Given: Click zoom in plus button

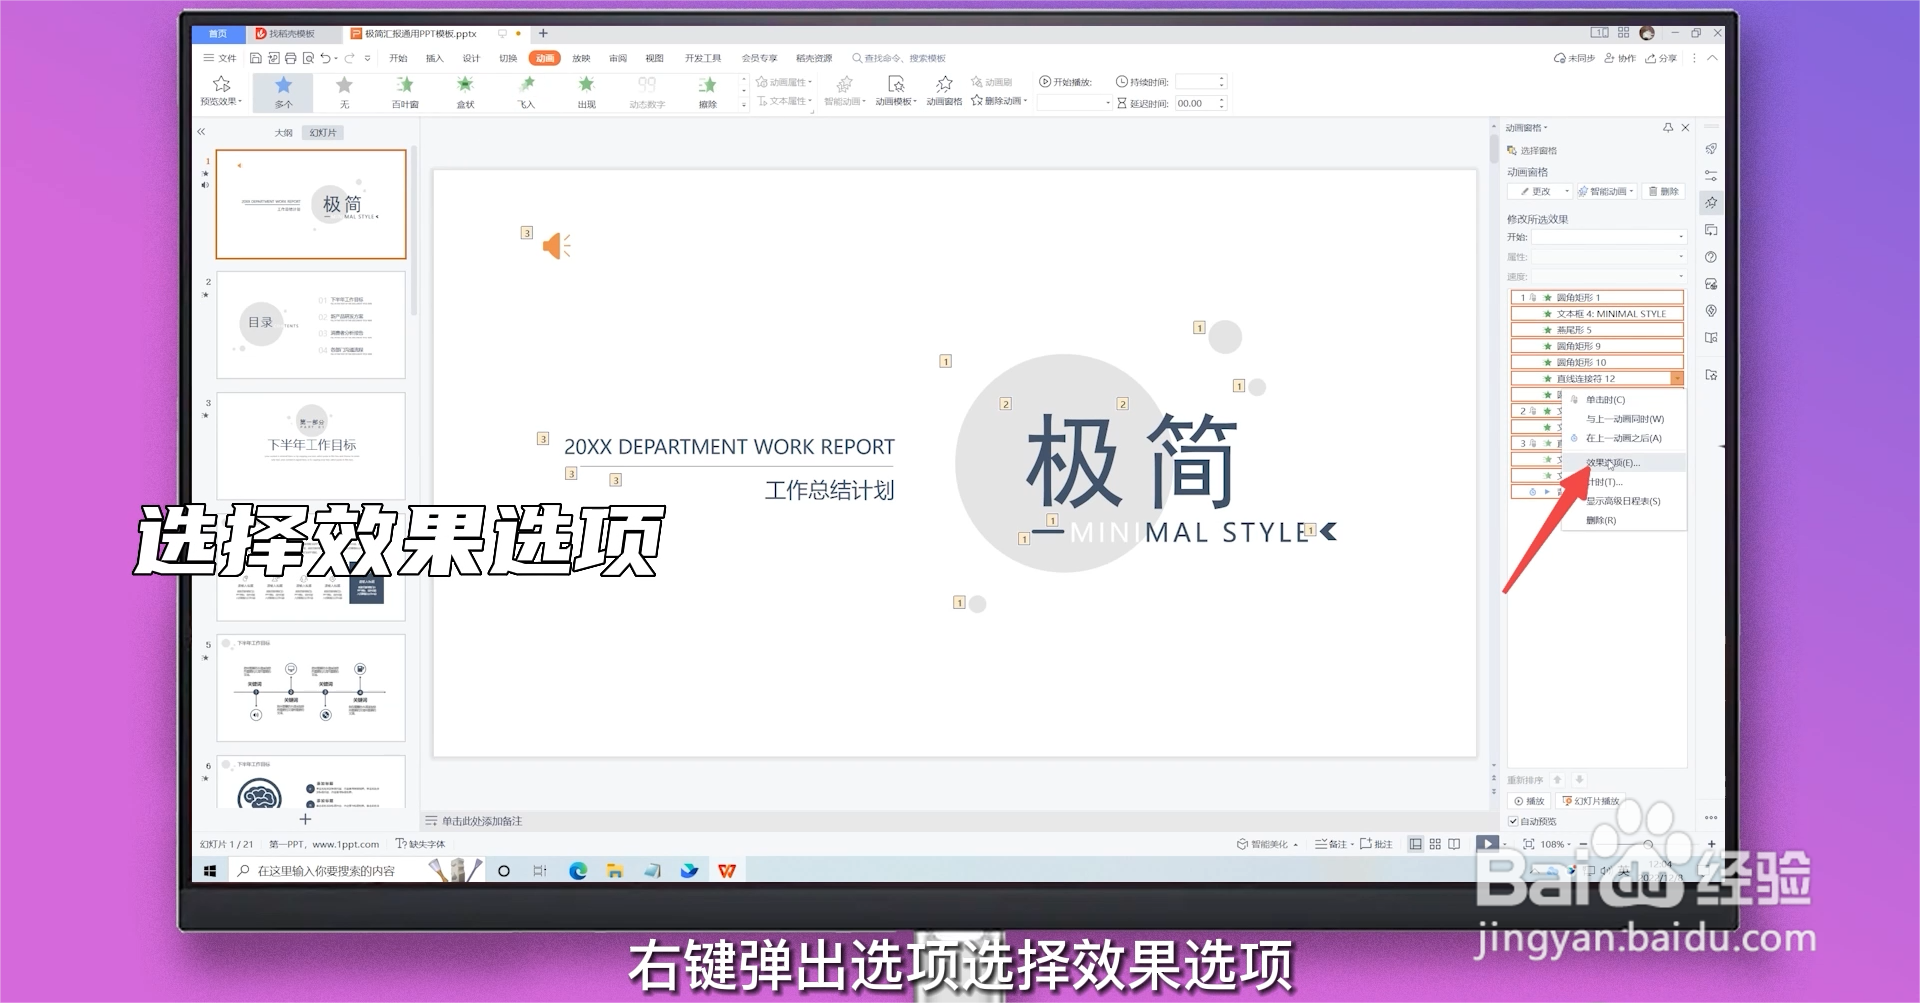Looking at the screenshot, I should coord(1711,844).
